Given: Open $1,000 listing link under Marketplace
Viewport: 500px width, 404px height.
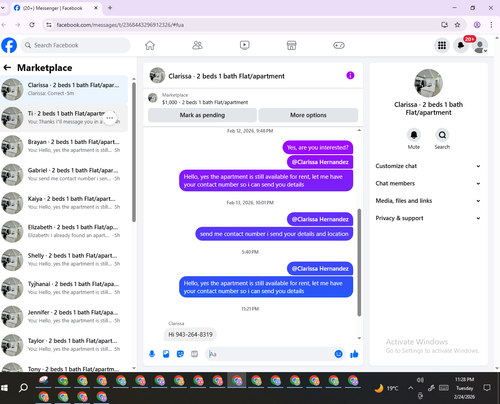Looking at the screenshot, I should (x=205, y=102).
